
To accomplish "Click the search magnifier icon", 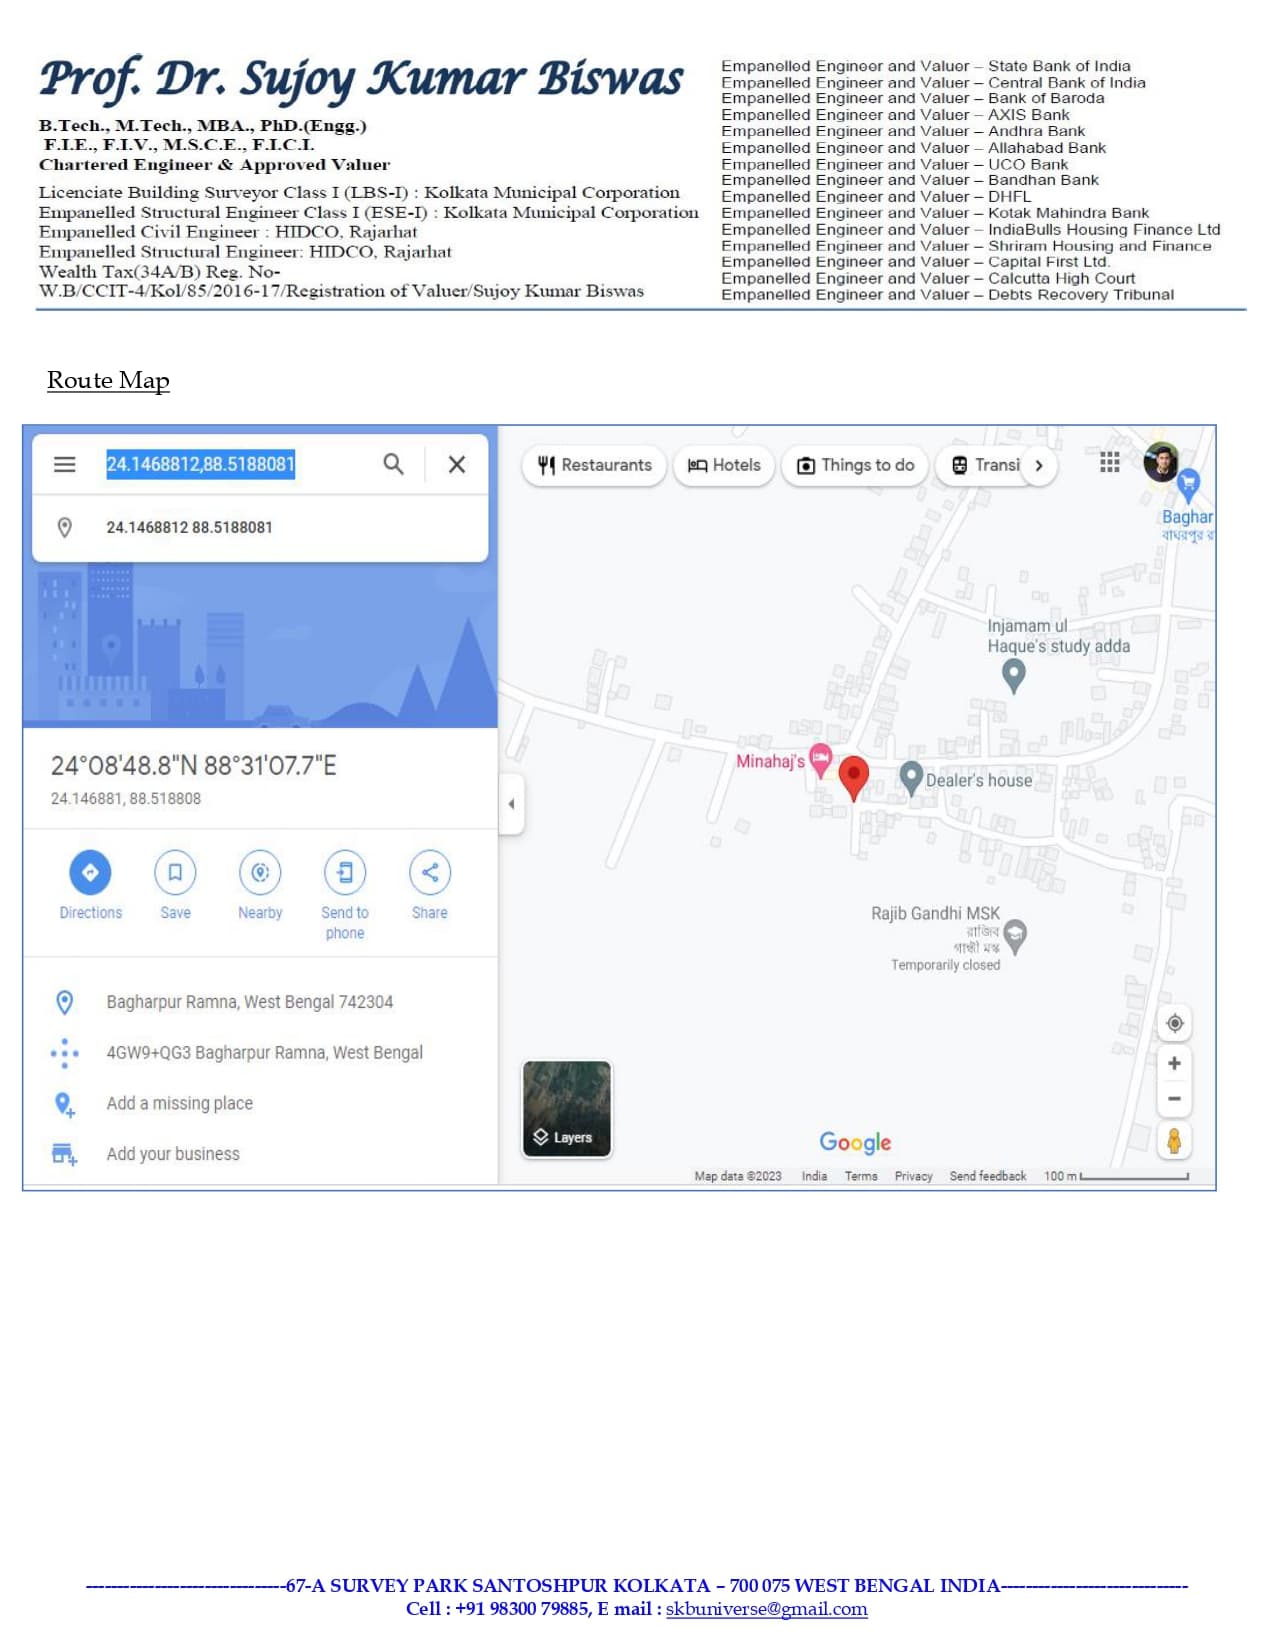I will [394, 464].
